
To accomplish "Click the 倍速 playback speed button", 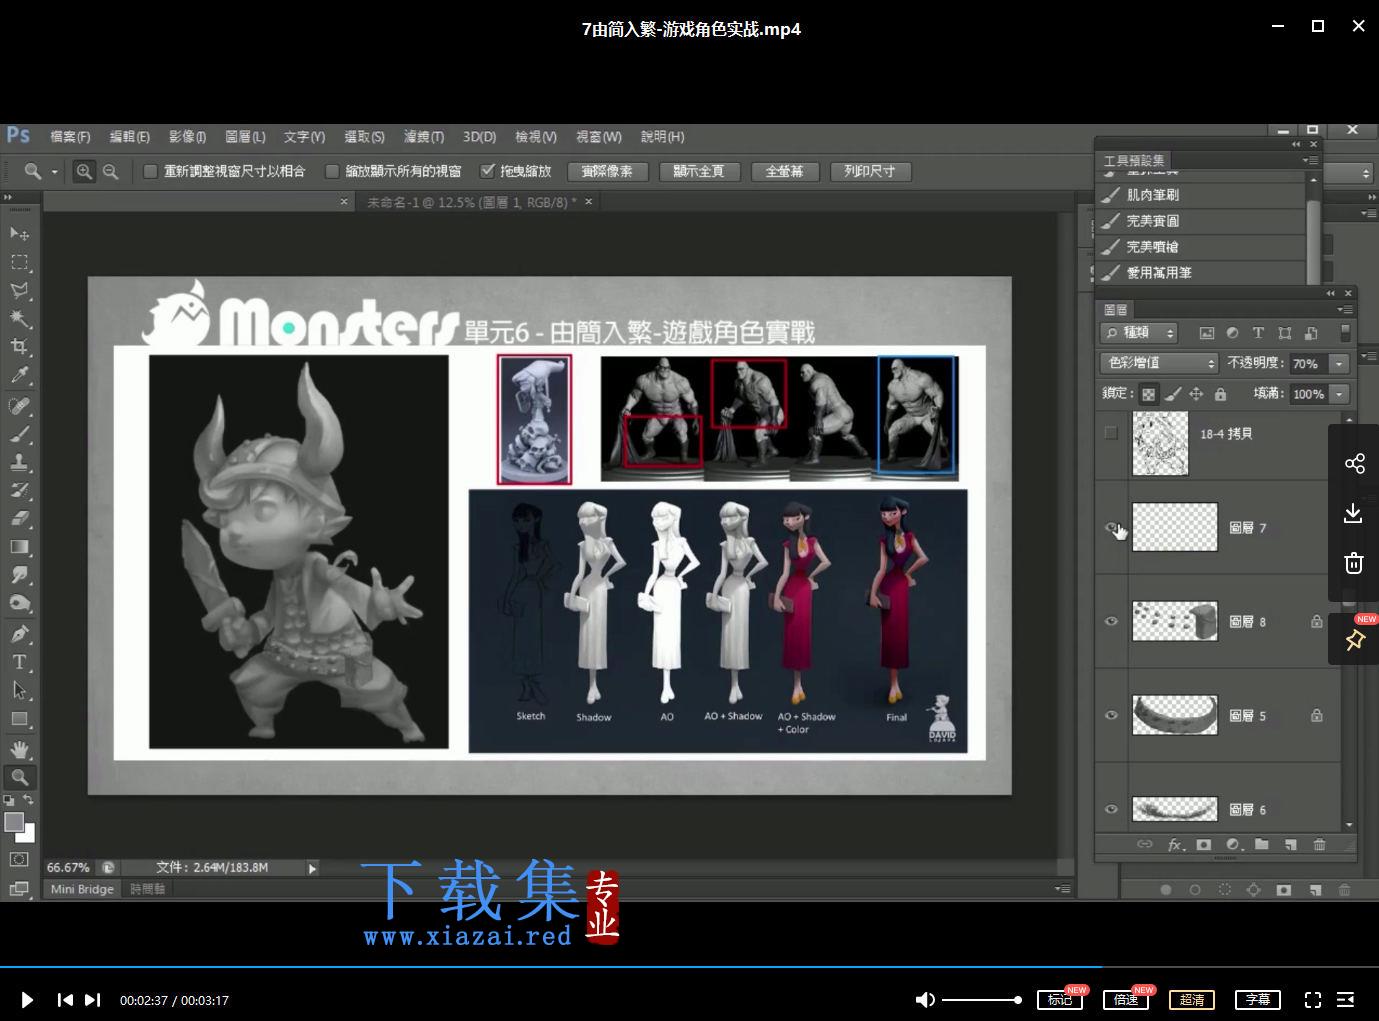I will [x=1126, y=999].
